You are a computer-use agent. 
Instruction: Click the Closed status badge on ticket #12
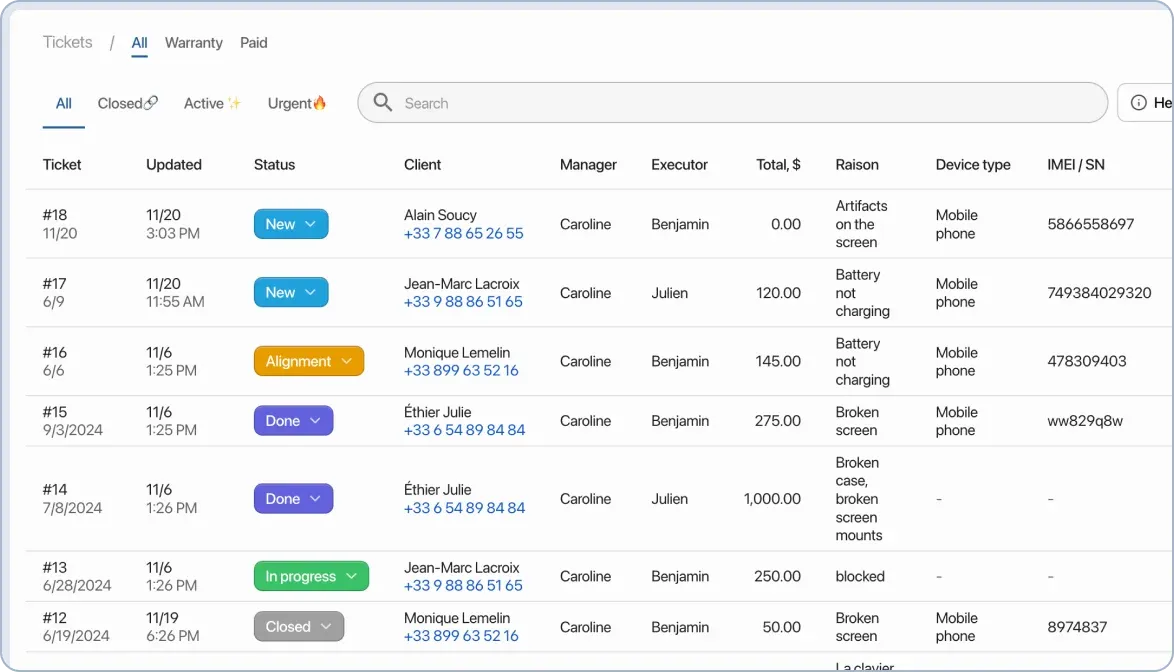(x=298, y=626)
